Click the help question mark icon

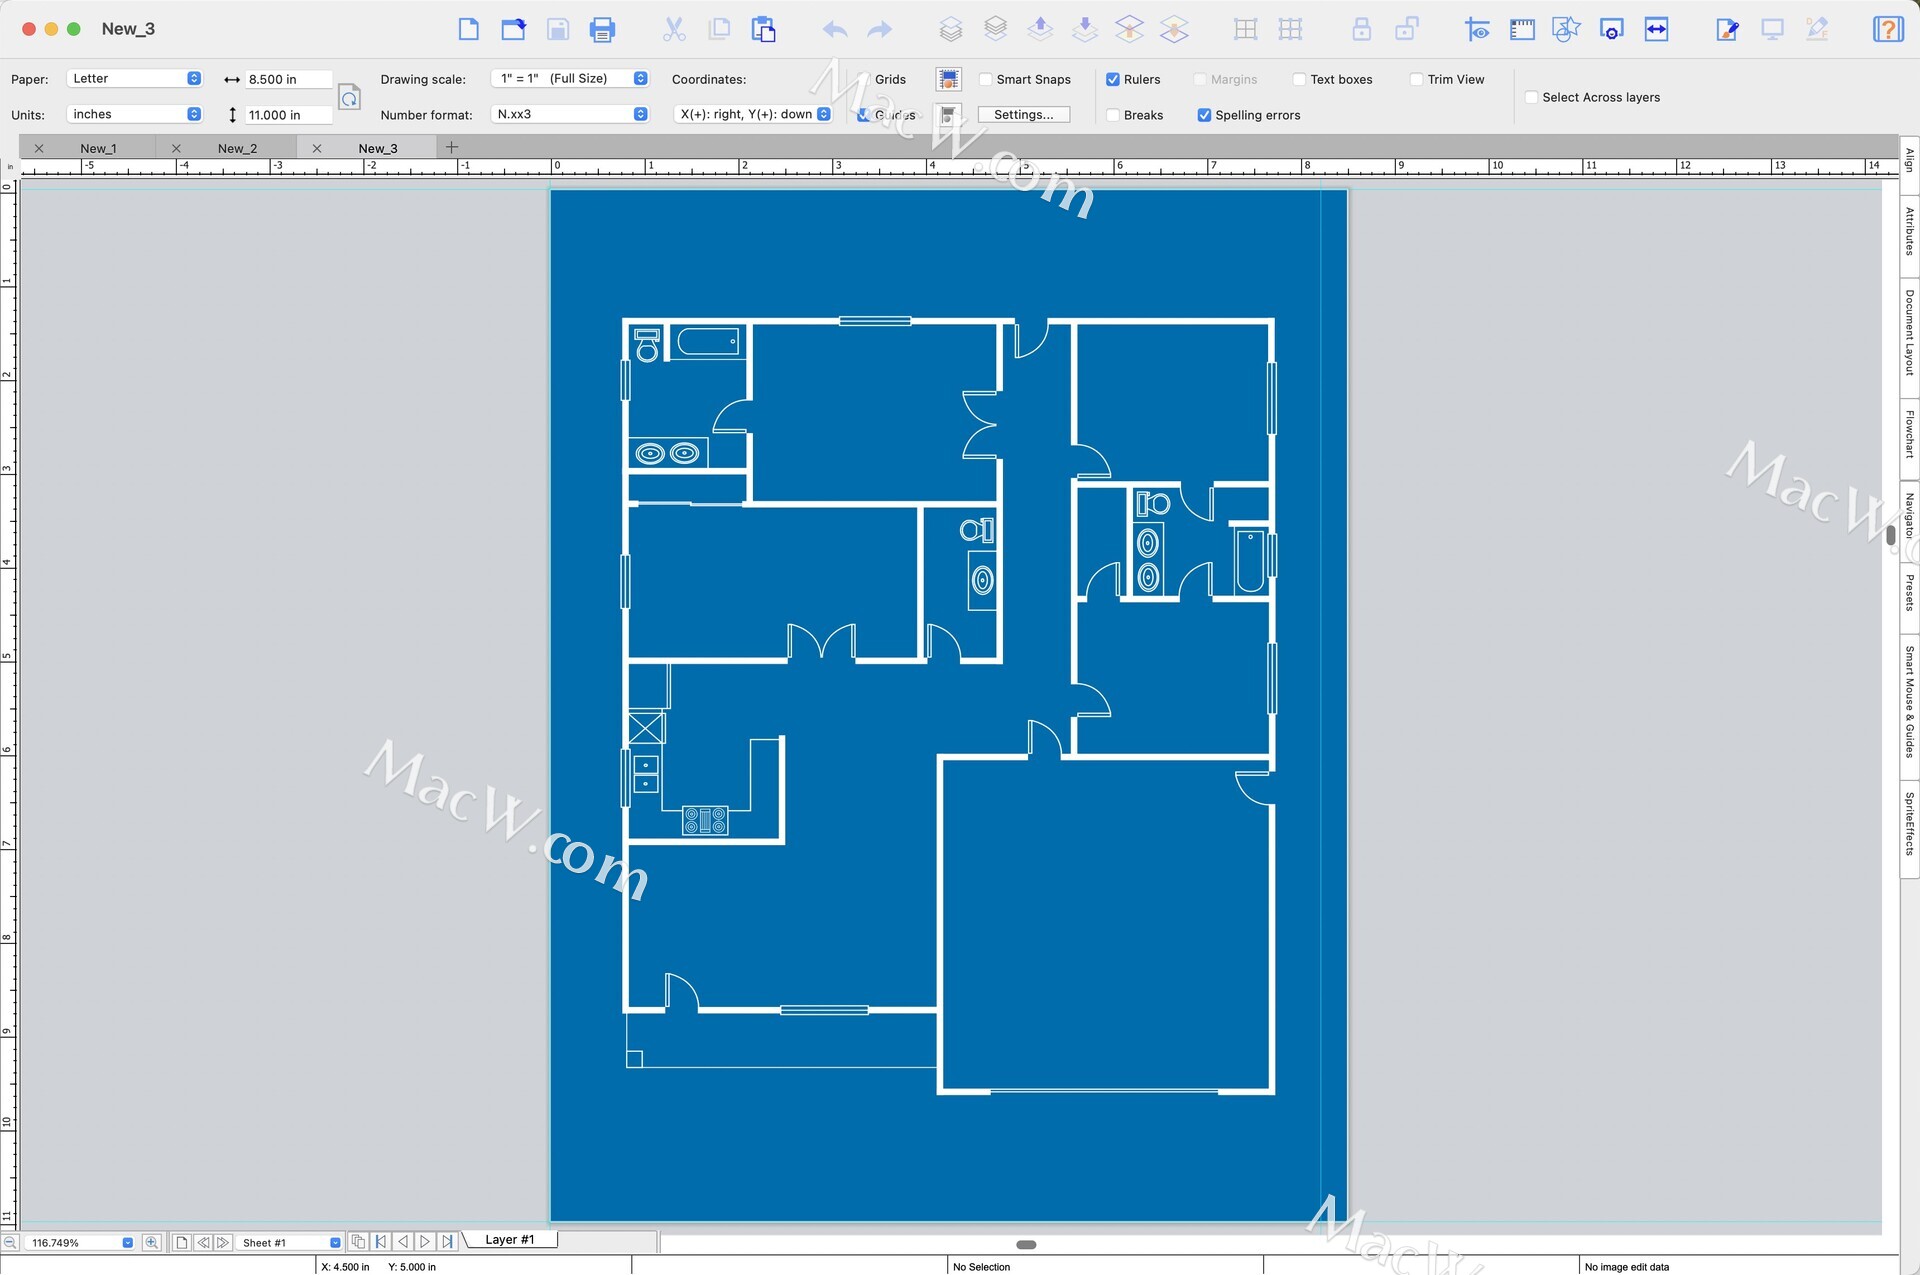pos(1887,30)
